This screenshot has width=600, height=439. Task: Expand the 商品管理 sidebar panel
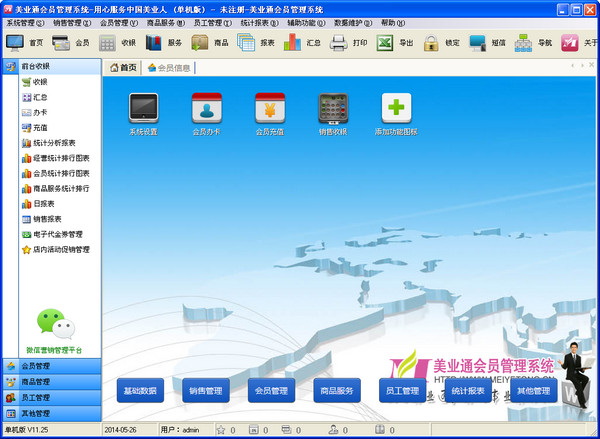click(50, 381)
